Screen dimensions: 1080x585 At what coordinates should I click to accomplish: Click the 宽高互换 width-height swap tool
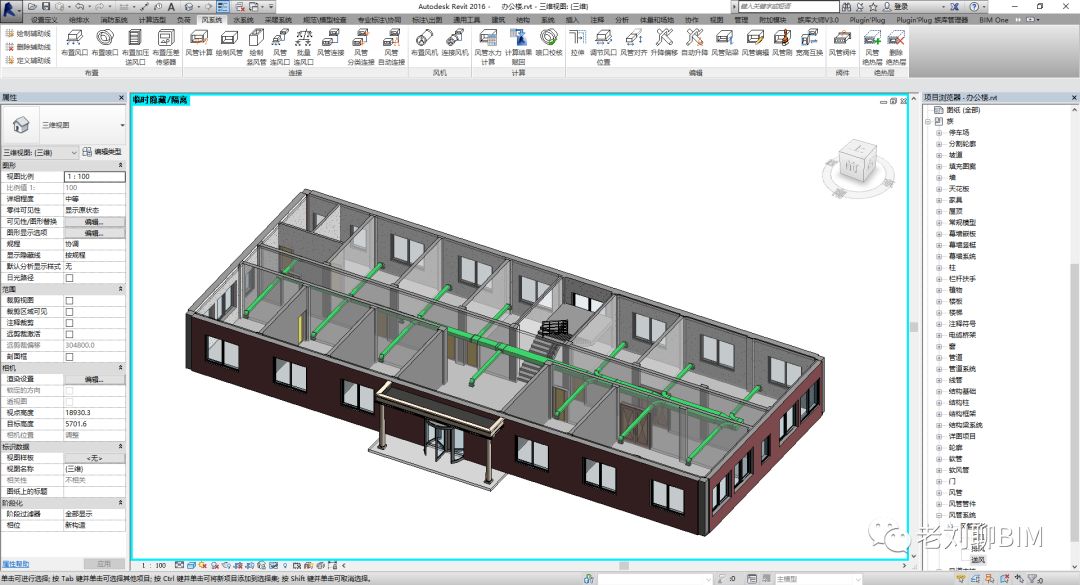[x=809, y=43]
